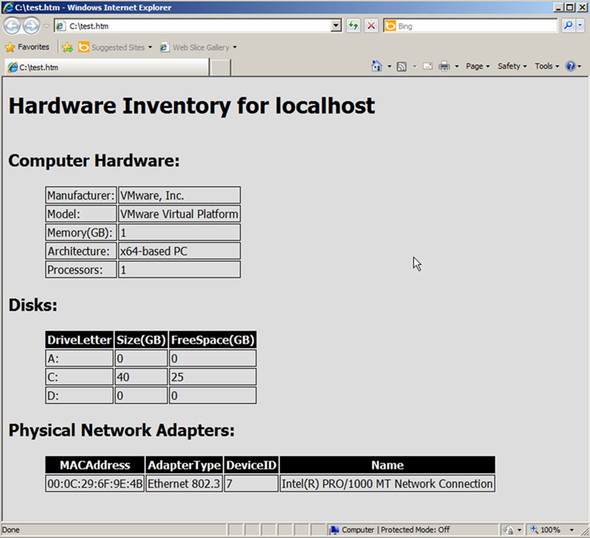Open the Favorites button
Screen dimensions: 590x538
click(27, 47)
